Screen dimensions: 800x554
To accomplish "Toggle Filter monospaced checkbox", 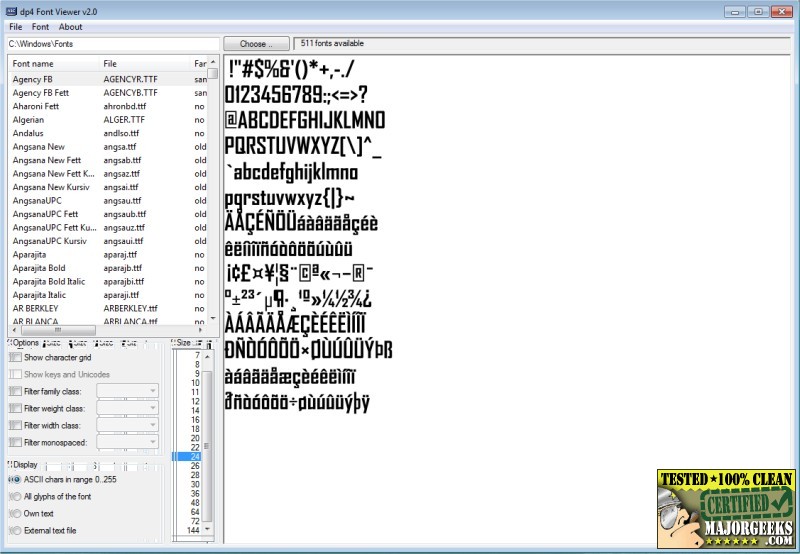I will [15, 442].
